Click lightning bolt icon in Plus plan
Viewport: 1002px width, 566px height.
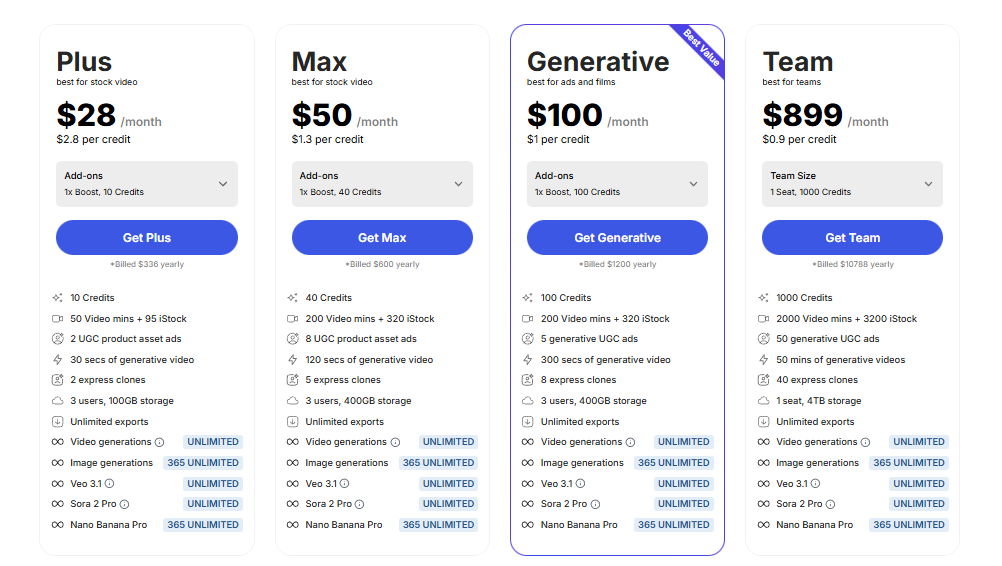click(x=57, y=360)
